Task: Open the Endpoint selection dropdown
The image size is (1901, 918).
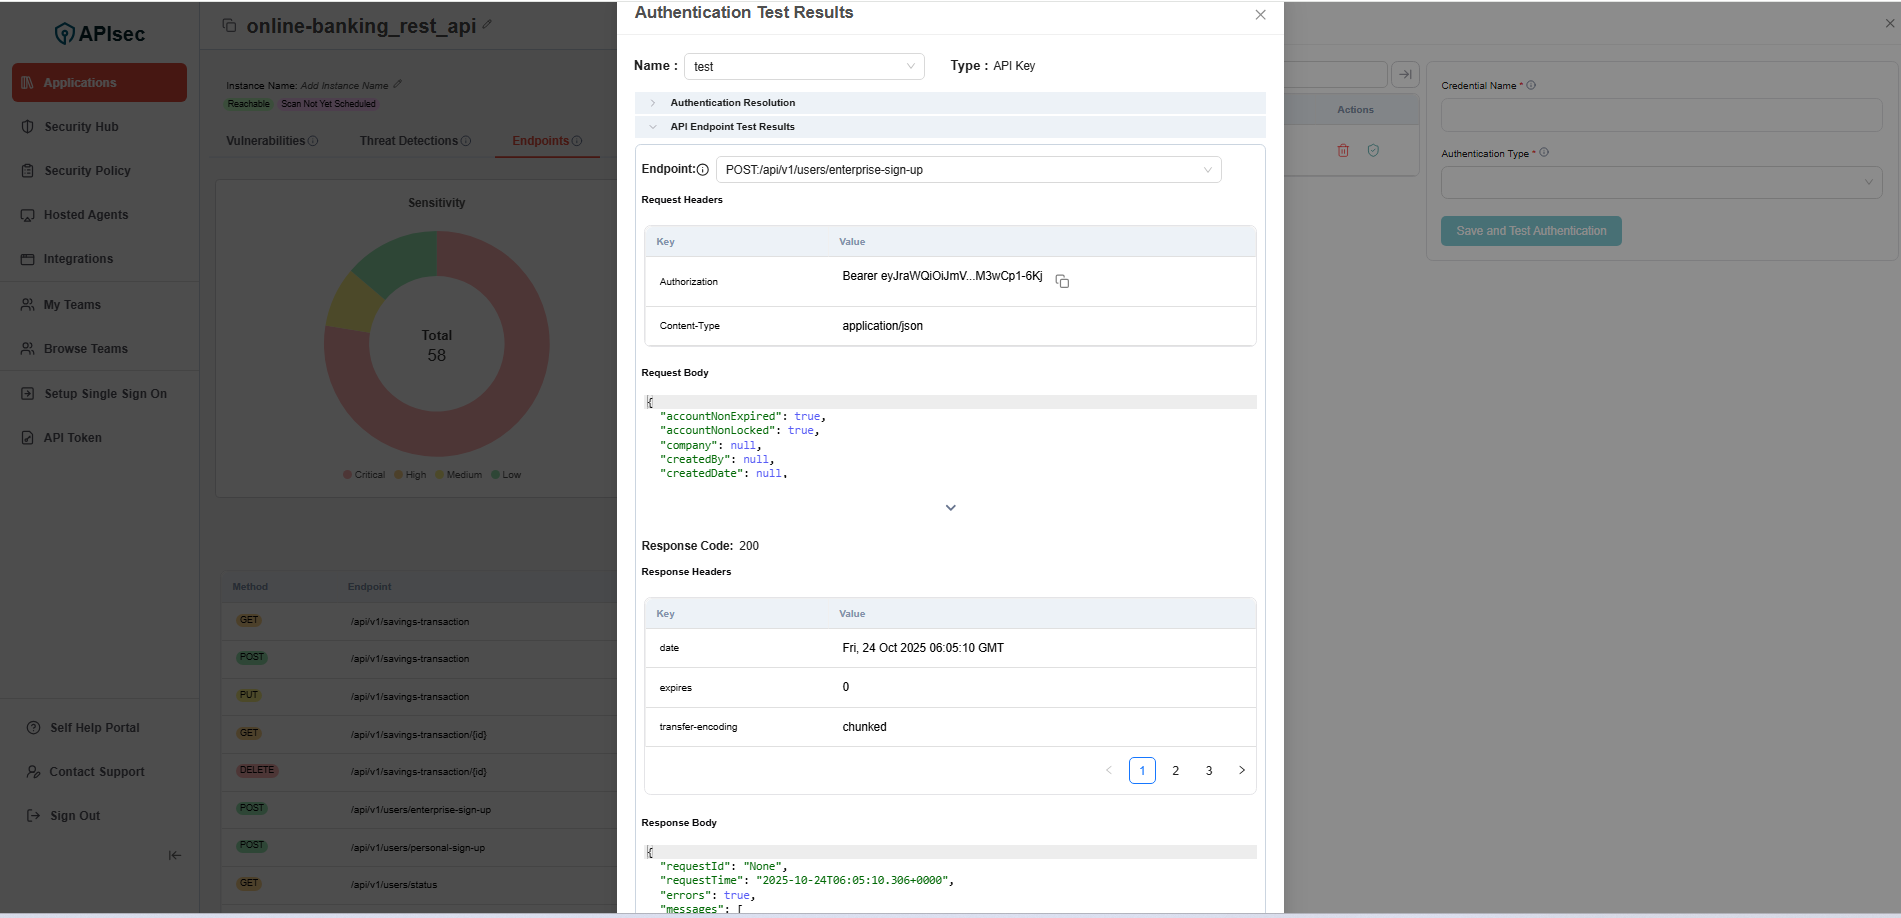Action: click(x=967, y=170)
